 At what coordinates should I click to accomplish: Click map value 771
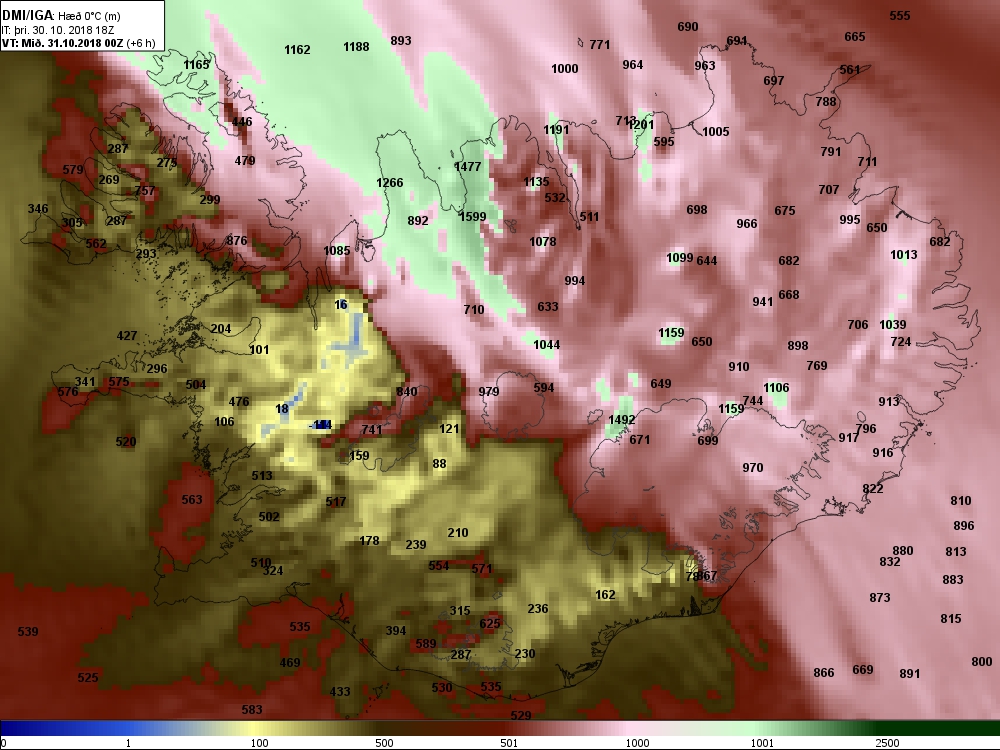pyautogui.click(x=599, y=45)
